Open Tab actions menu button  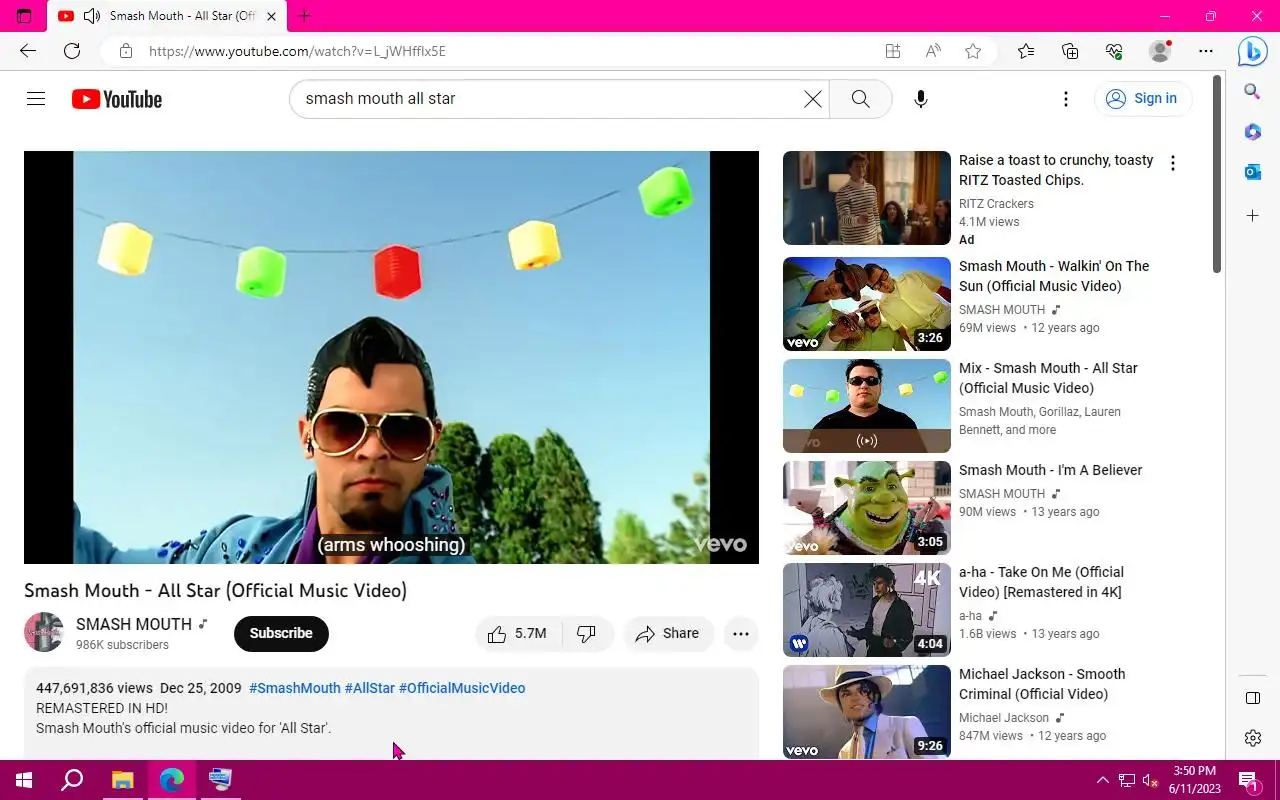[24, 16]
